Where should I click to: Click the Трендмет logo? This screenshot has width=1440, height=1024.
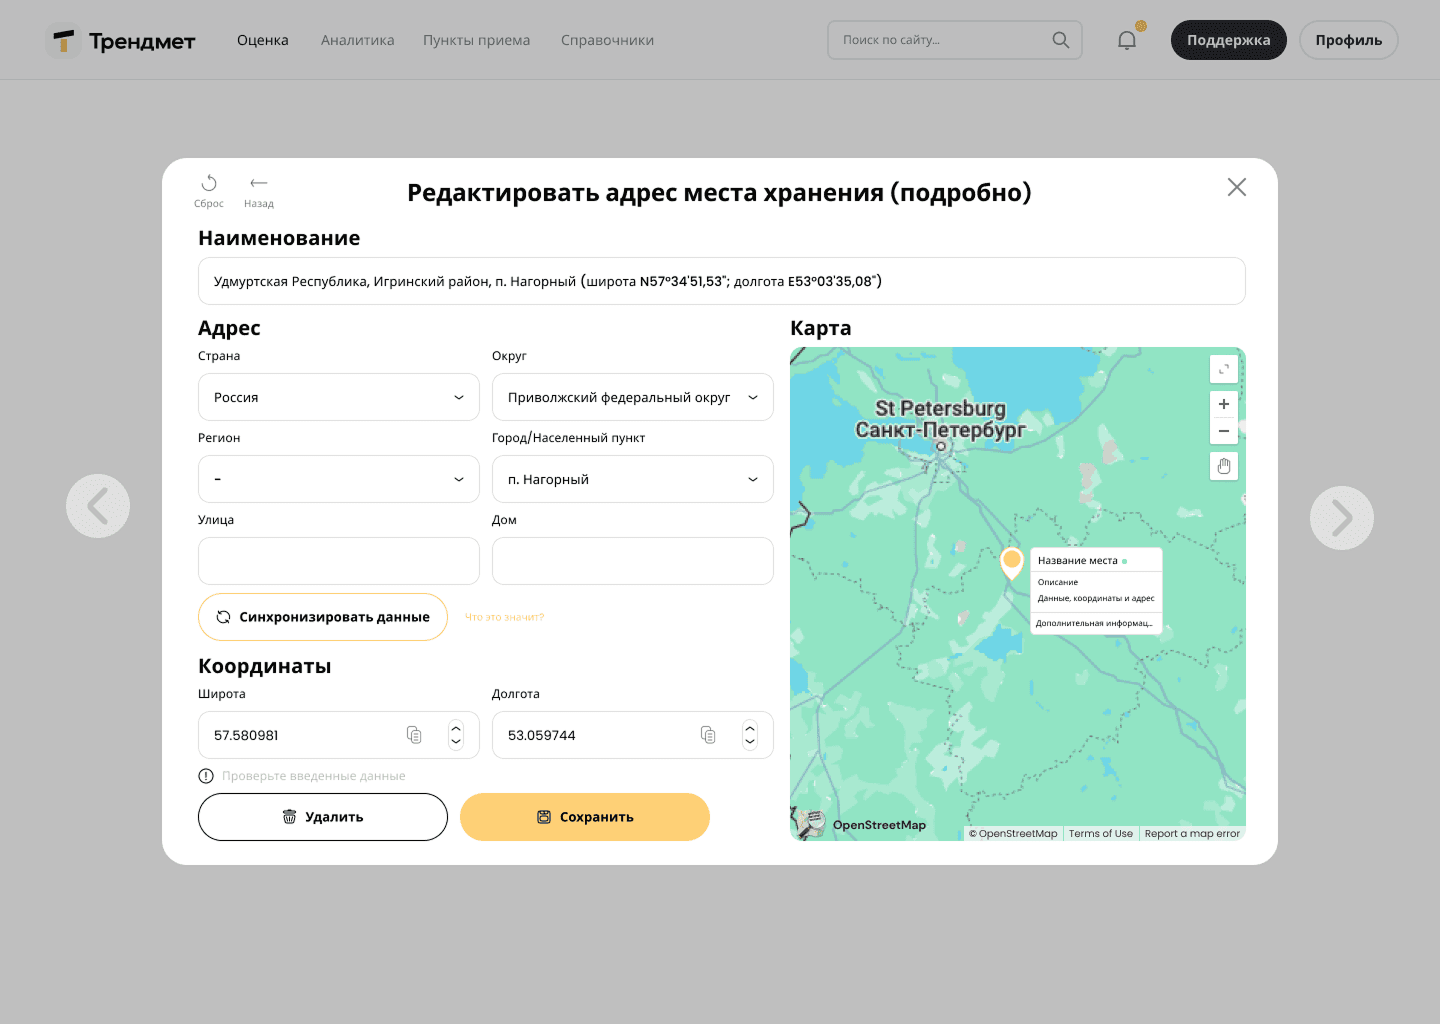pos(121,41)
